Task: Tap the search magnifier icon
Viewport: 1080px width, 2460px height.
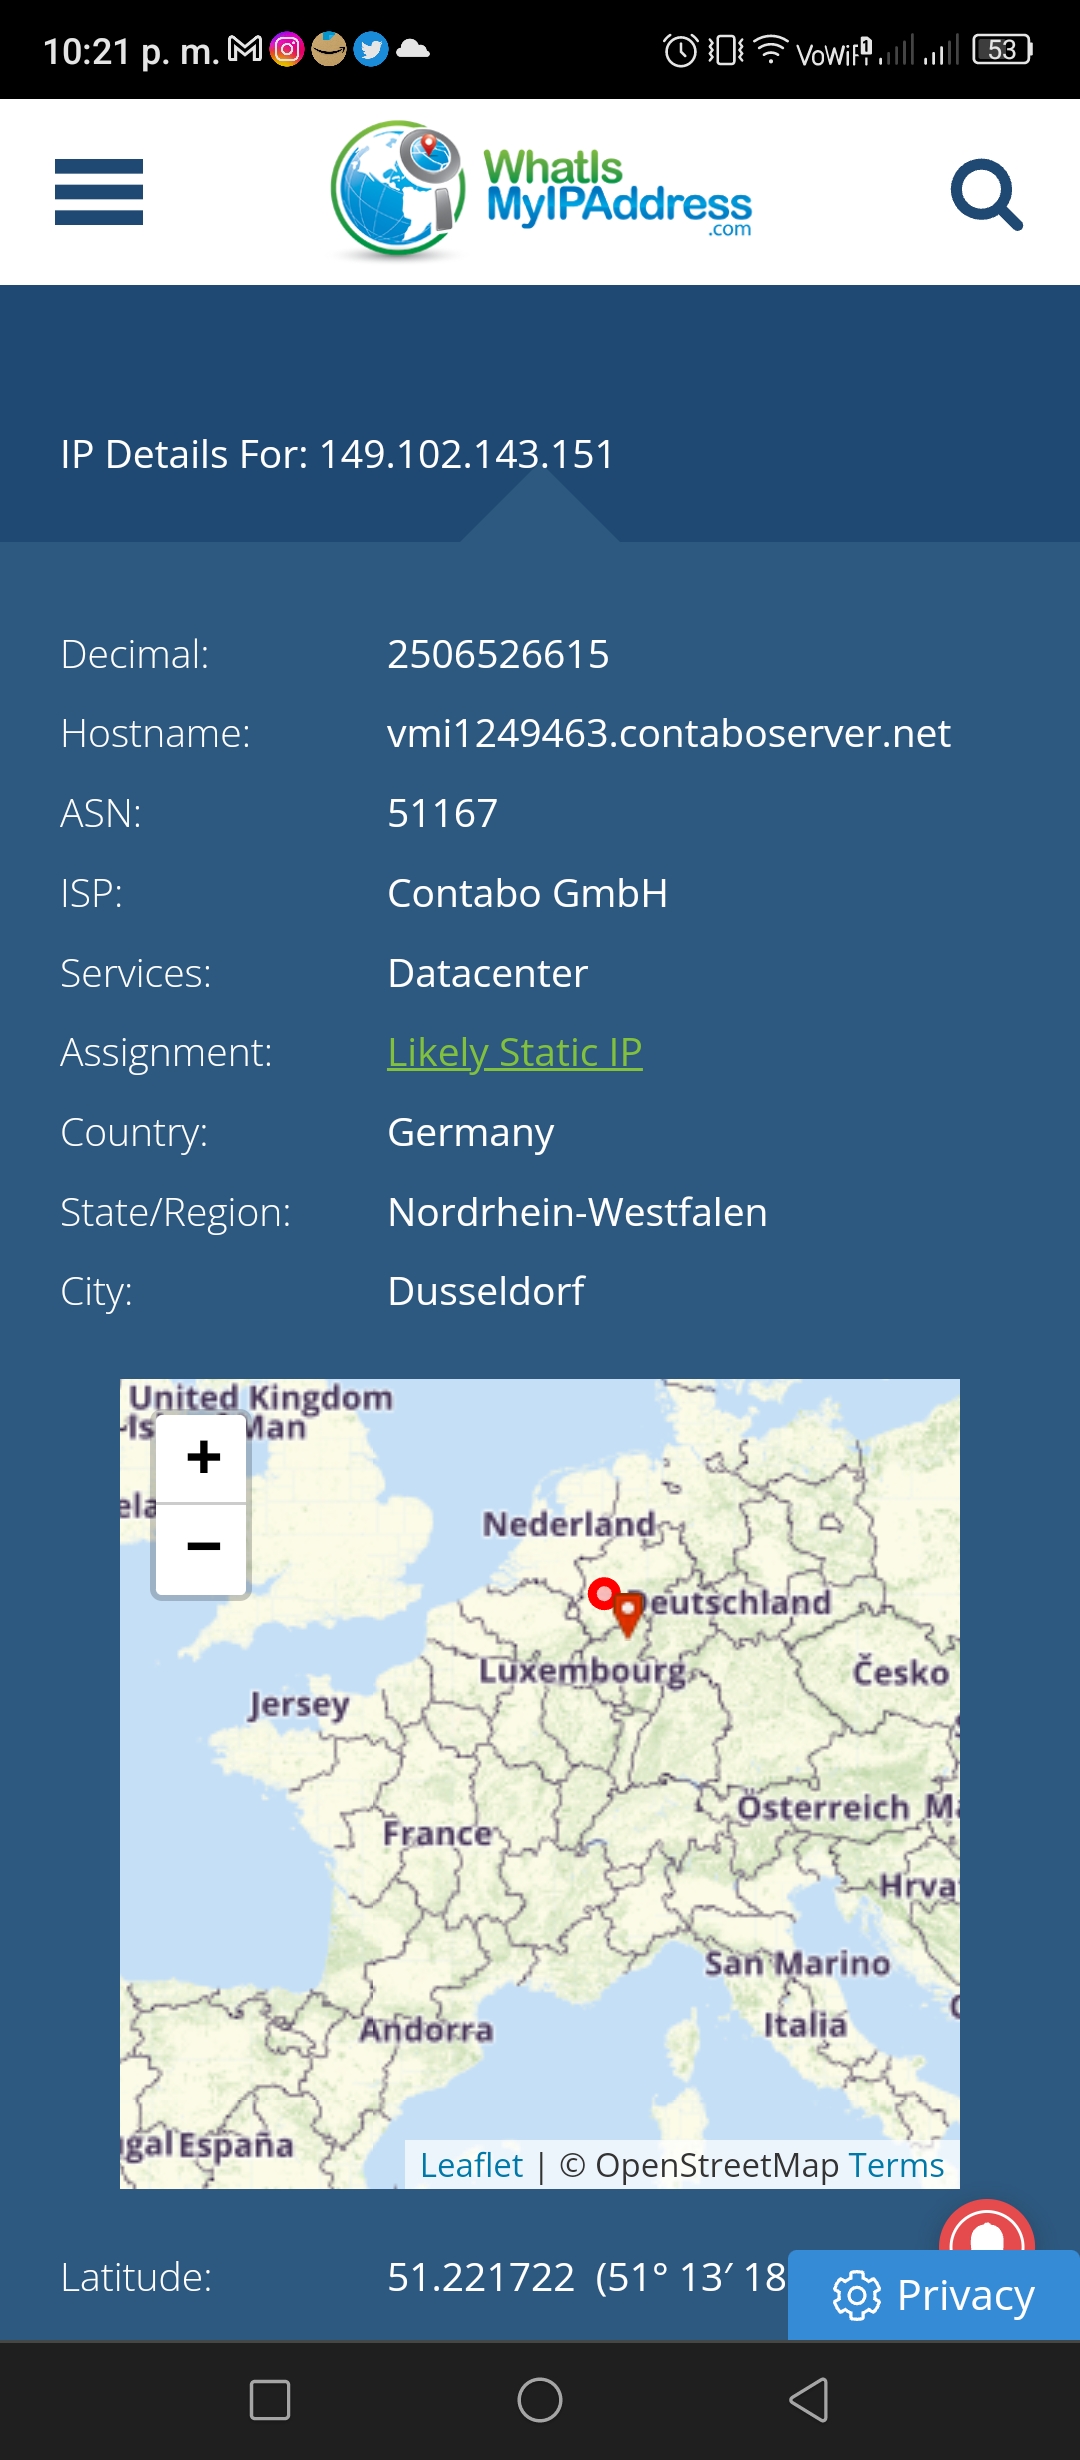Action: click(986, 194)
